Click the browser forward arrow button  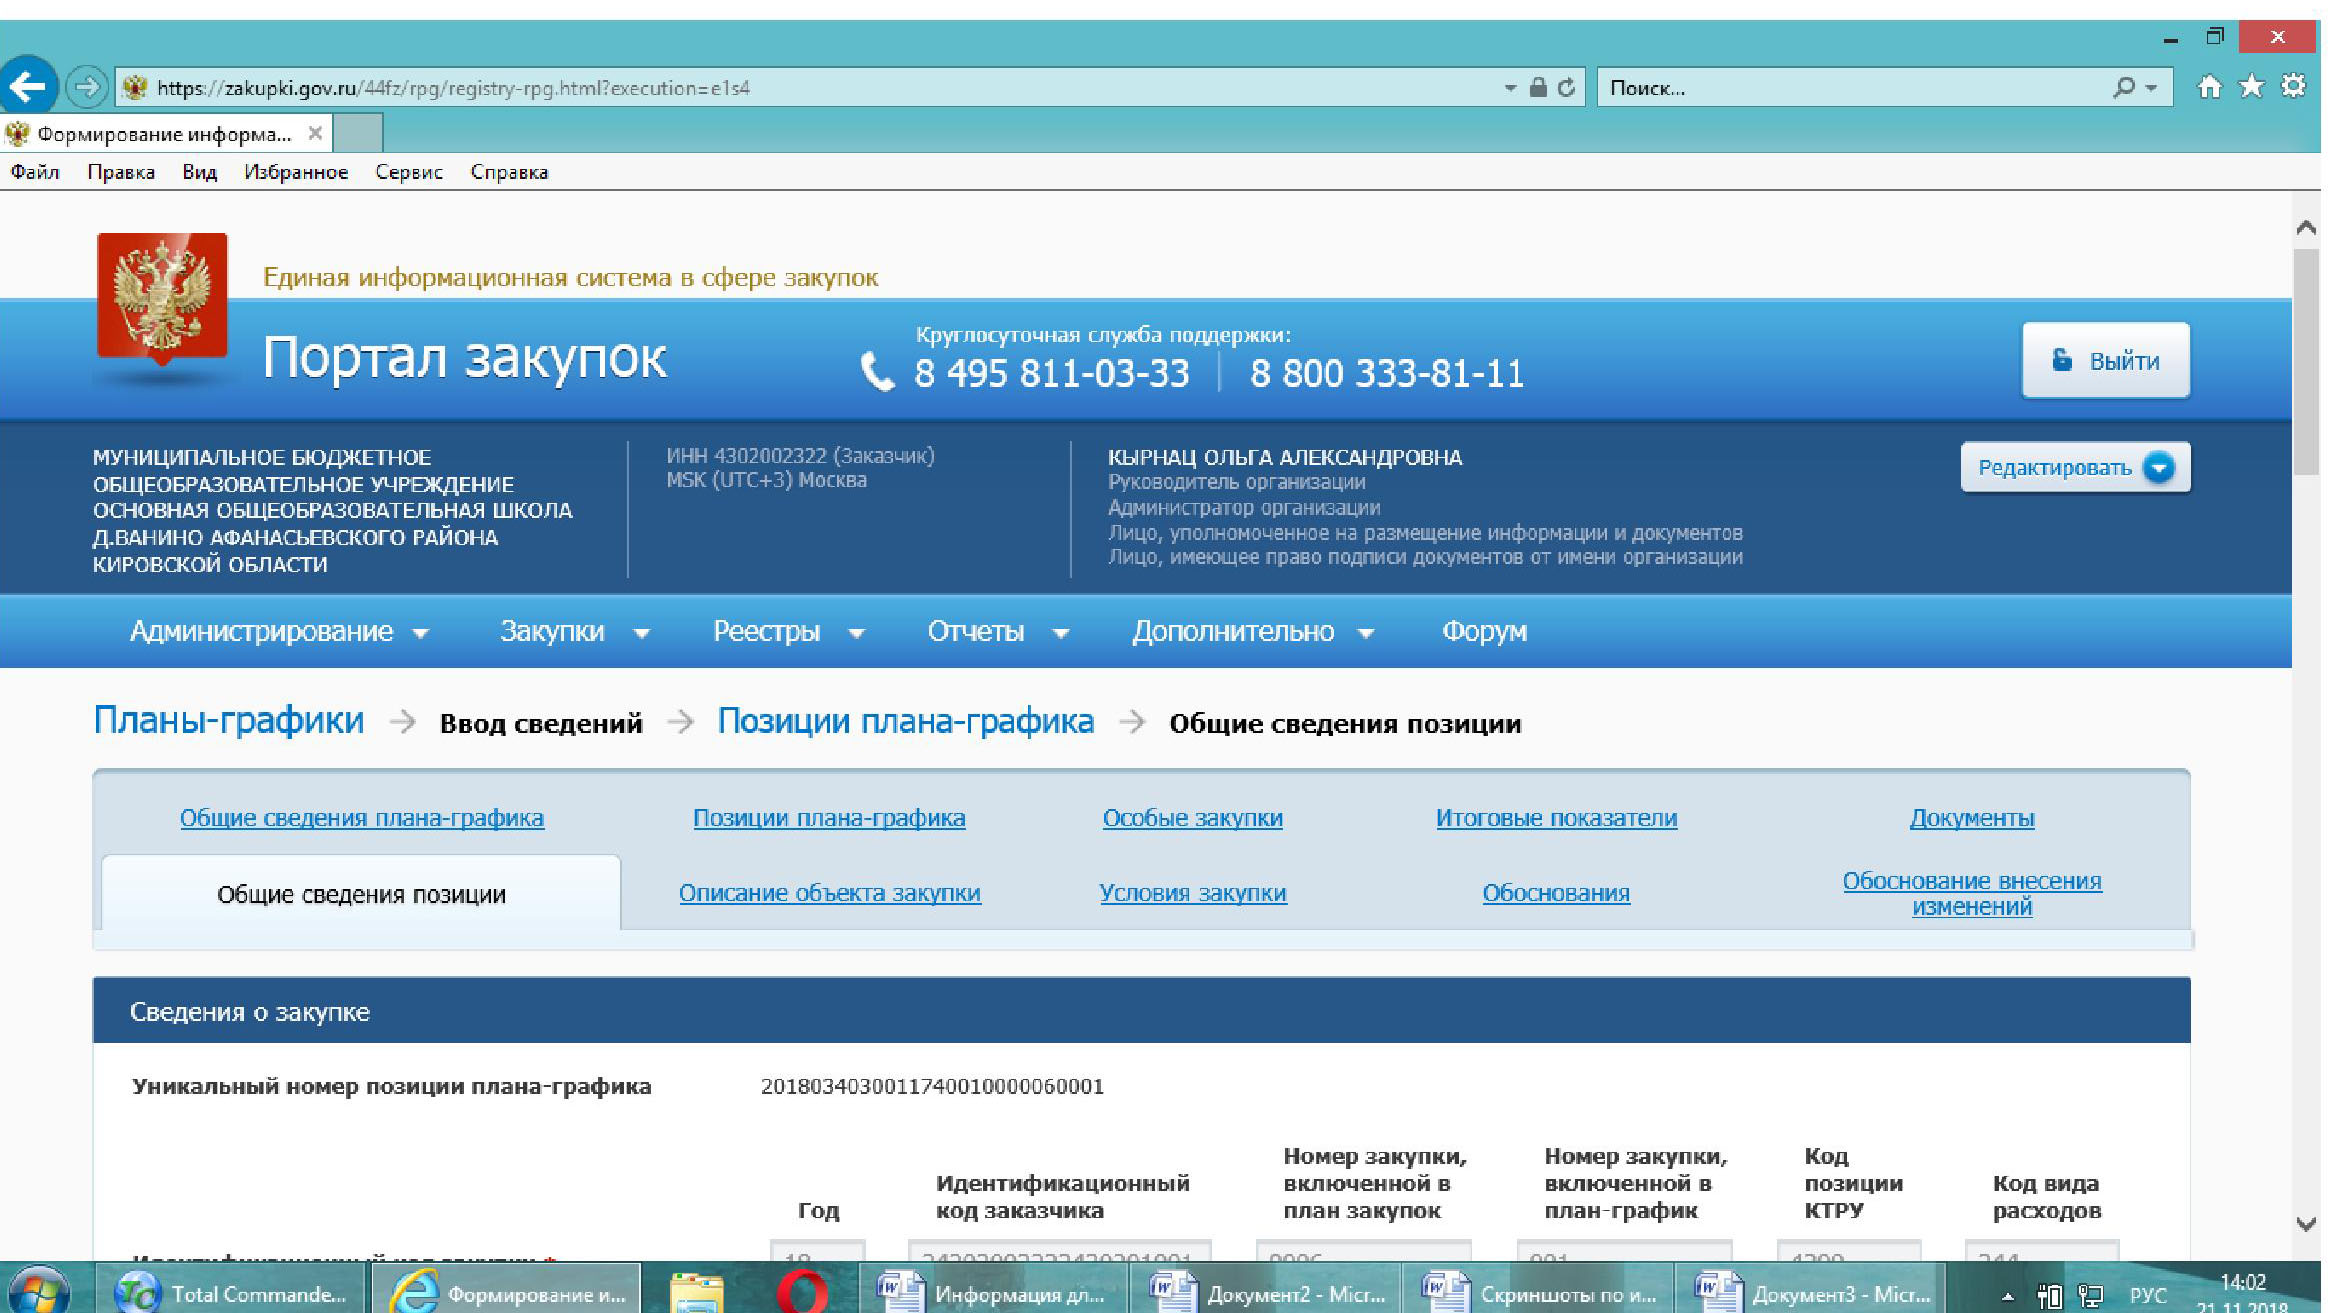coord(87,87)
